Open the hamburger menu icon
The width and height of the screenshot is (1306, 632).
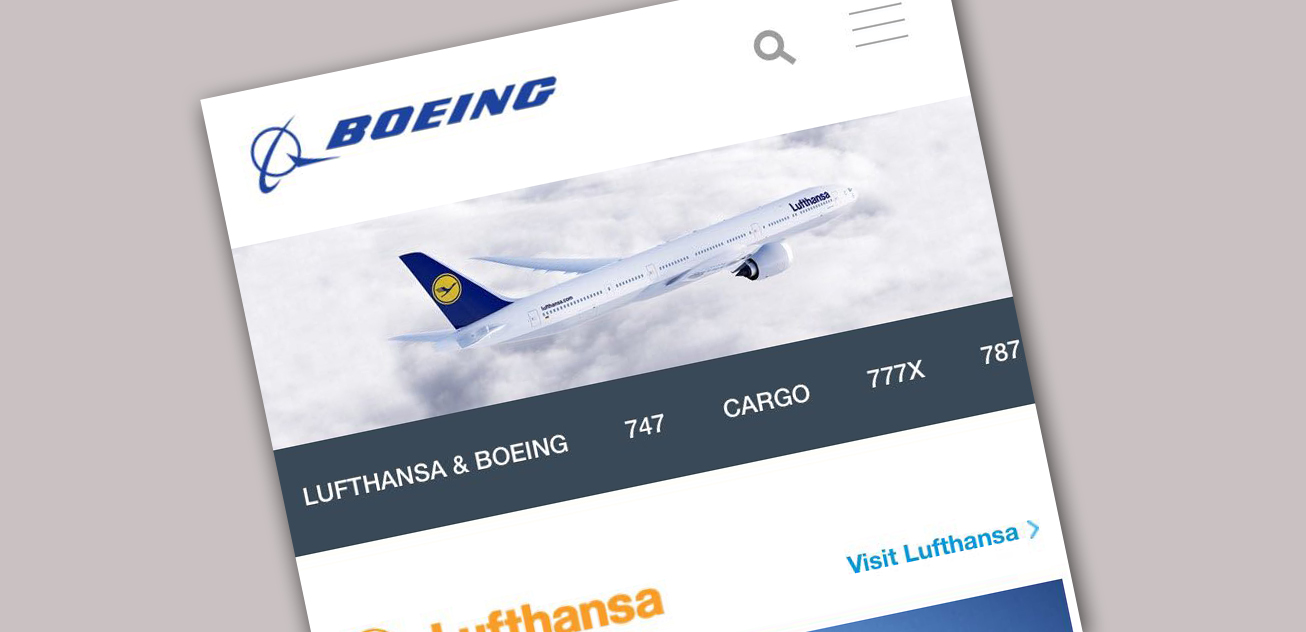click(x=879, y=24)
